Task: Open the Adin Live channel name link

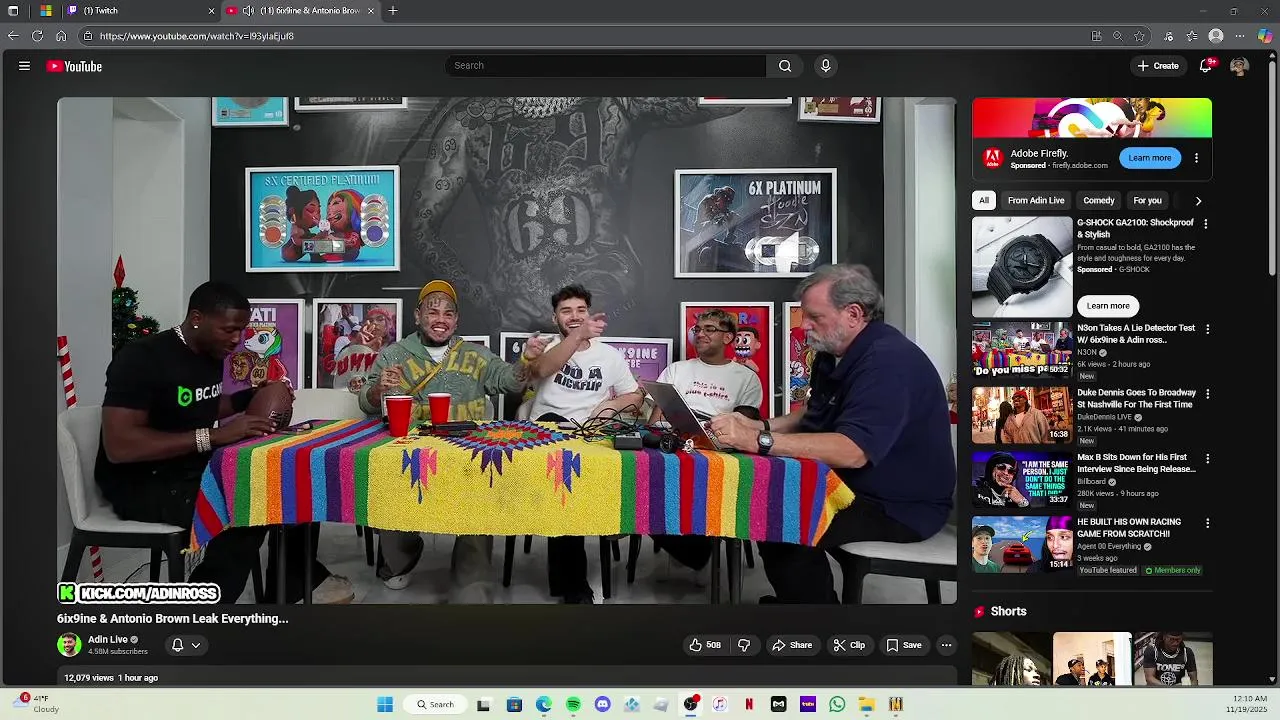Action: click(x=107, y=640)
